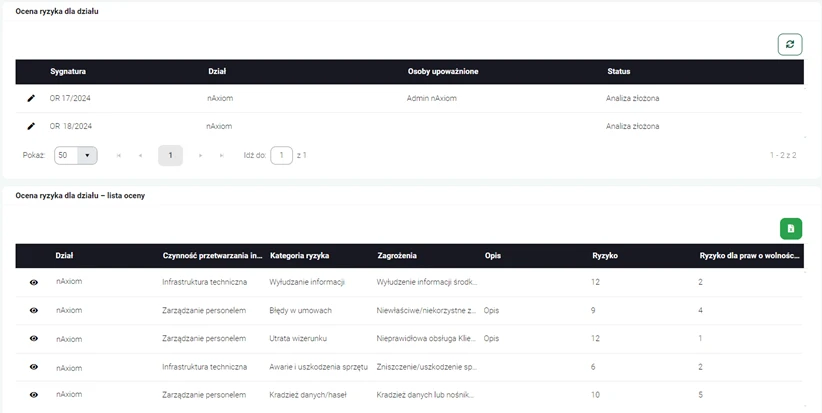Go to the next page arrow

tap(201, 156)
